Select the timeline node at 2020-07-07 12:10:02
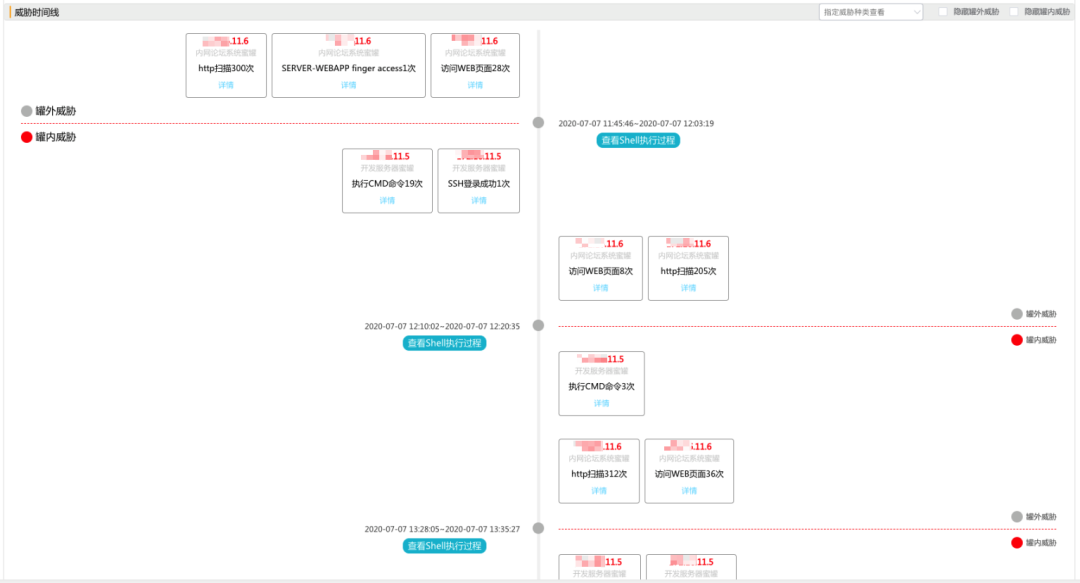 coord(538,325)
